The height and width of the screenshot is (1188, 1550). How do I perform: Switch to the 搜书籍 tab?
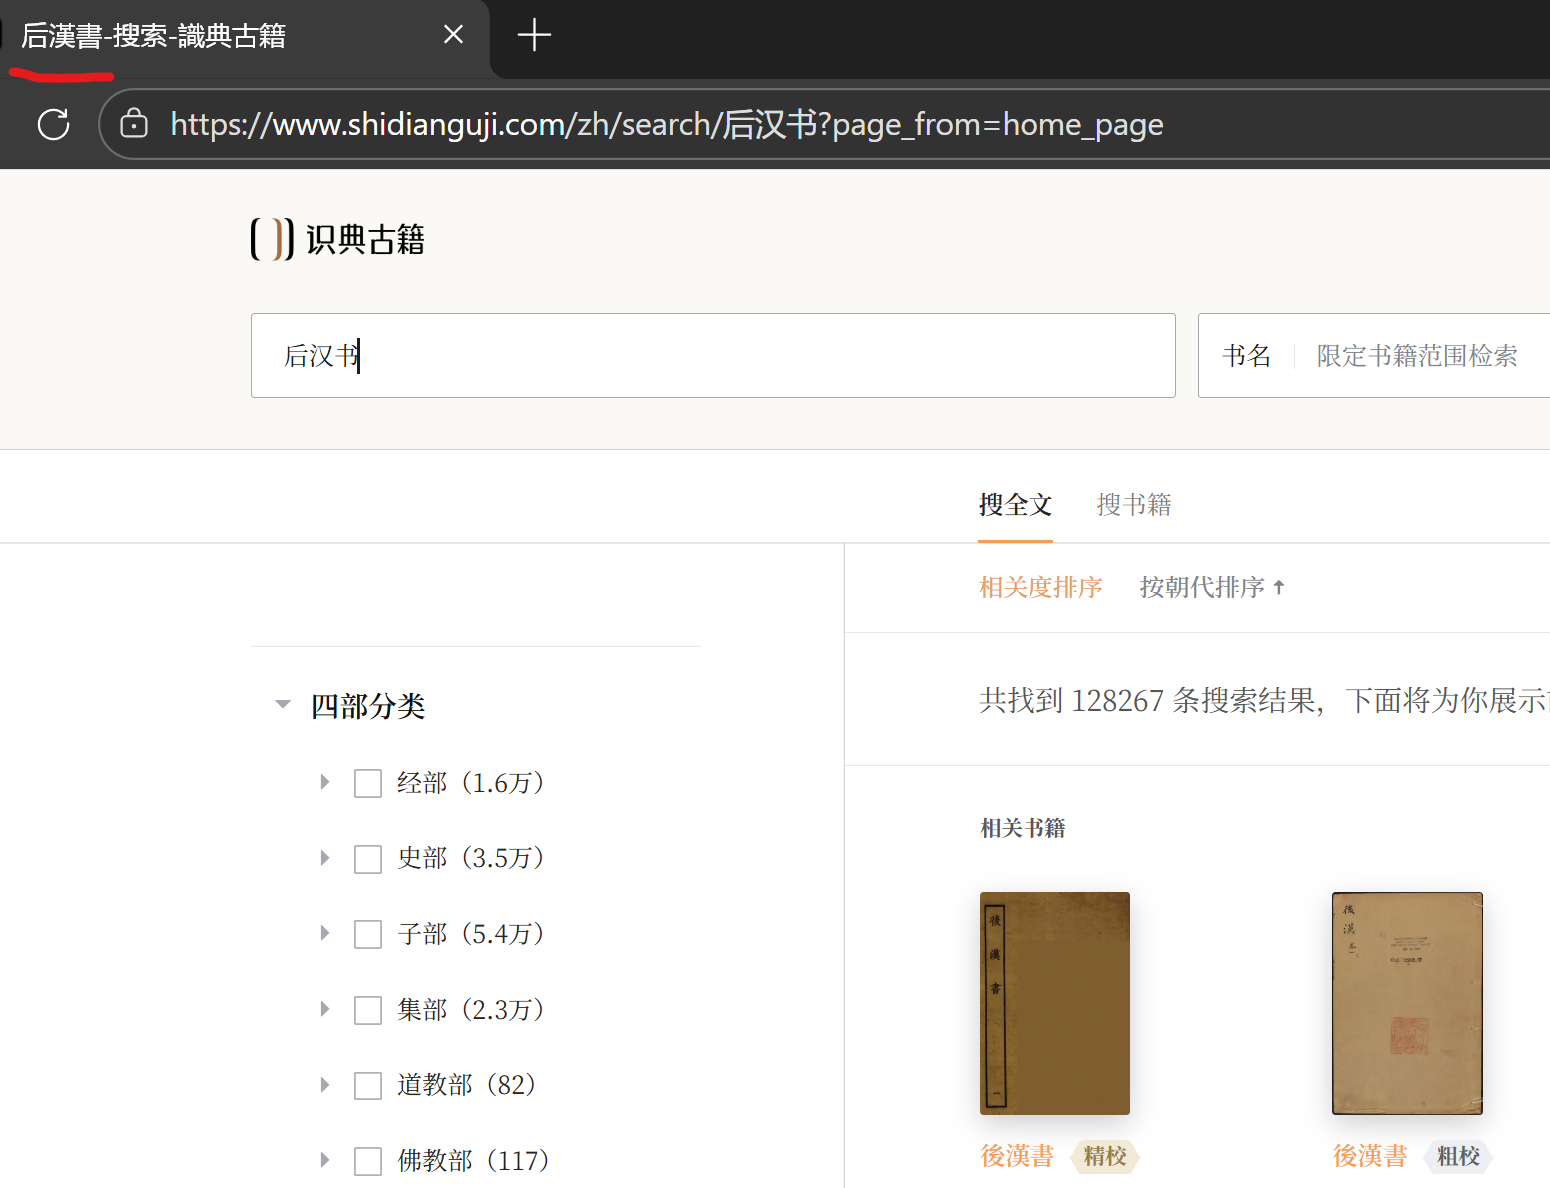tap(1133, 505)
